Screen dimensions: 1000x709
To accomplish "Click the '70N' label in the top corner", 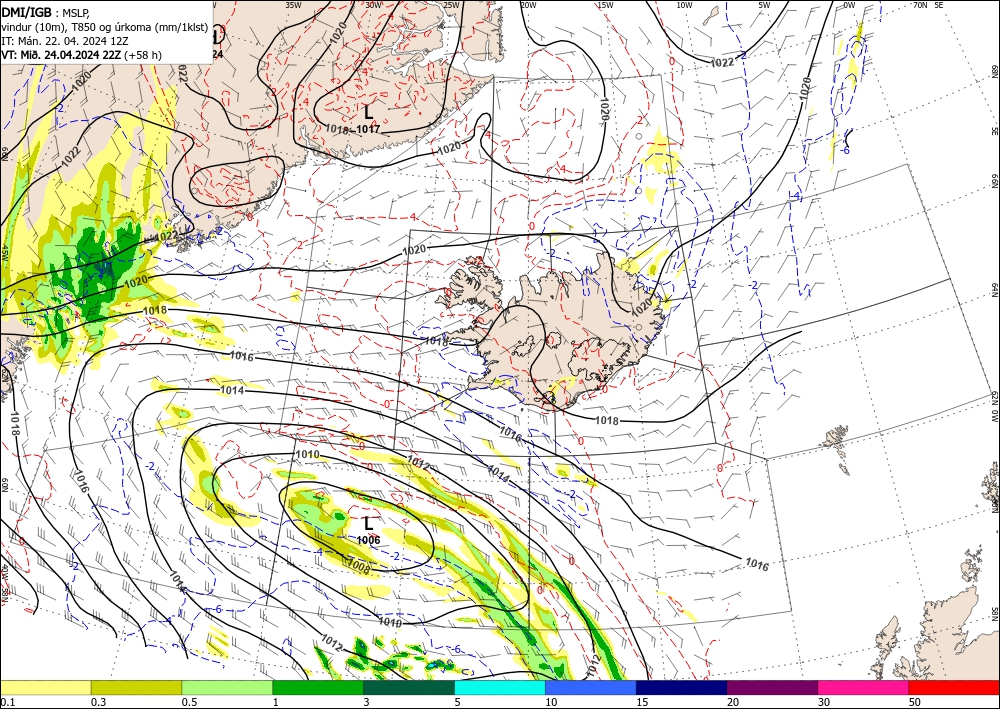I will pyautogui.click(x=920, y=4).
